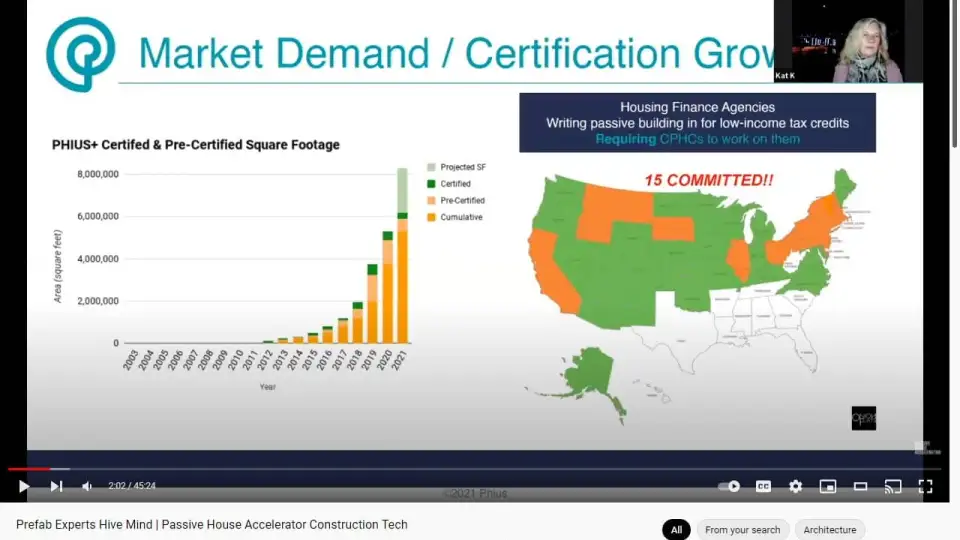The image size is (960, 540).
Task: Select the From your search chip
Action: (742, 530)
